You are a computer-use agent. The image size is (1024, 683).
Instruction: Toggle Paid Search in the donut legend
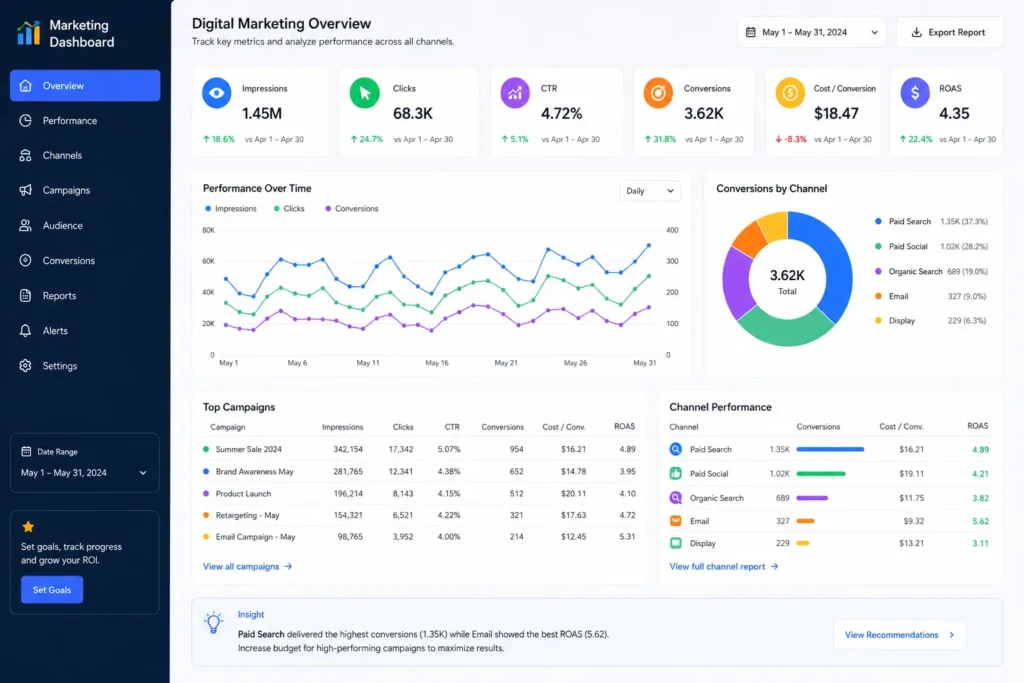click(x=903, y=221)
